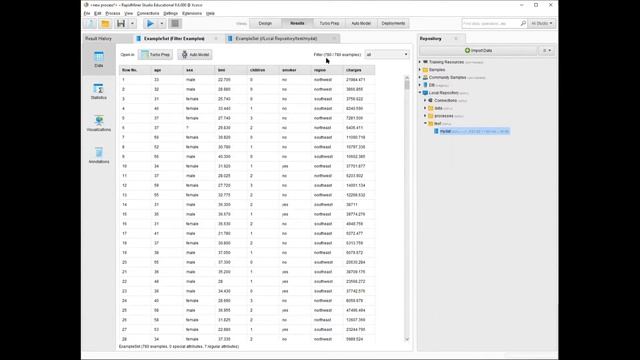Viewport: 640px width, 360px height.
Task: Sort by the Row No. column header
Action: point(135,70)
